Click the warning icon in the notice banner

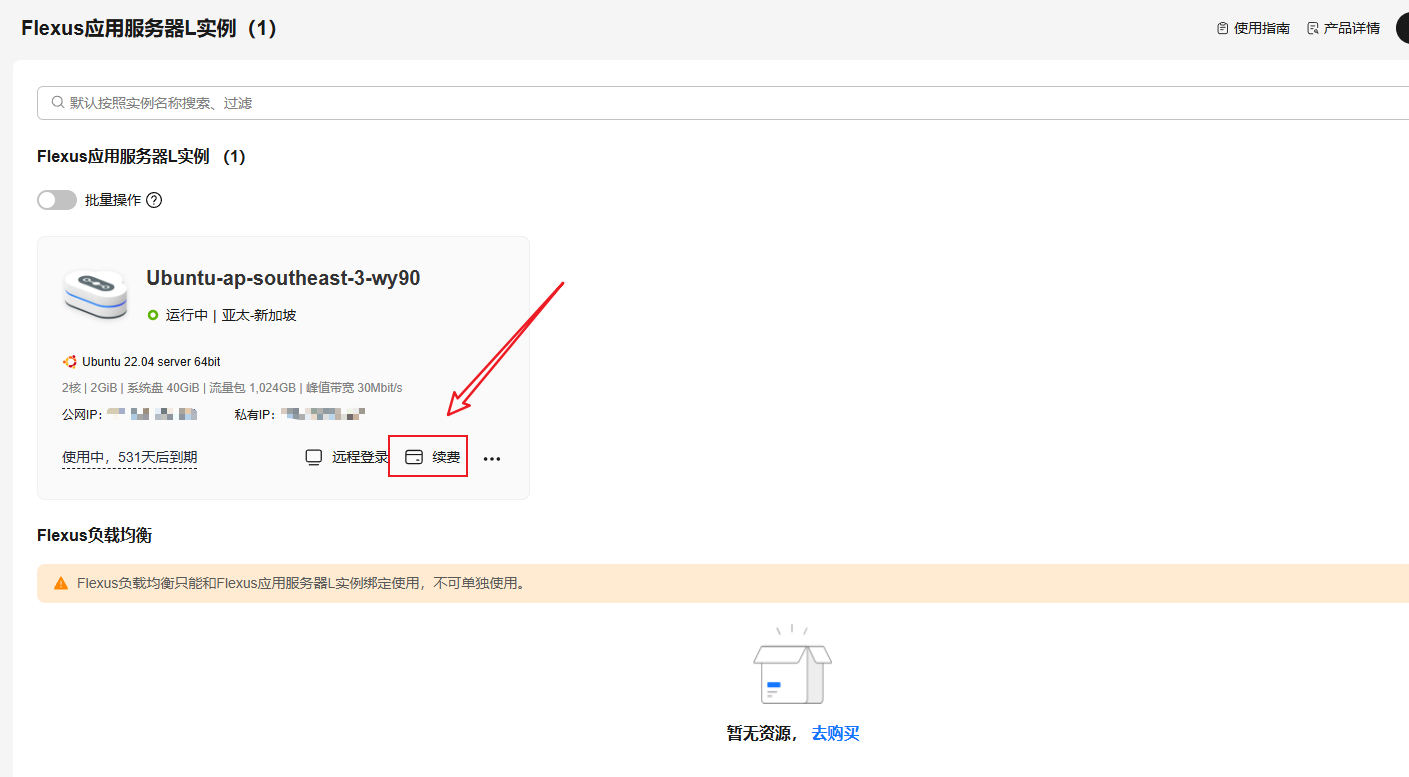click(61, 583)
